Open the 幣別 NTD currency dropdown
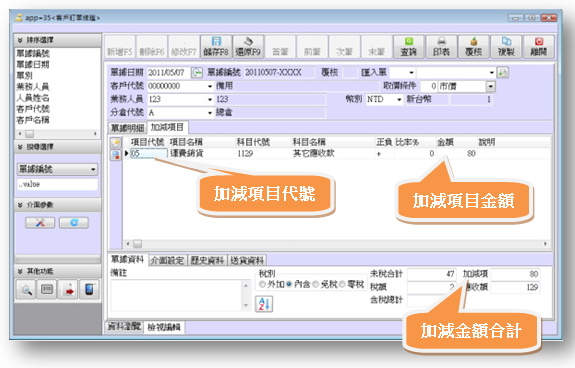Viewport: 575px width, 368px height. click(399, 99)
